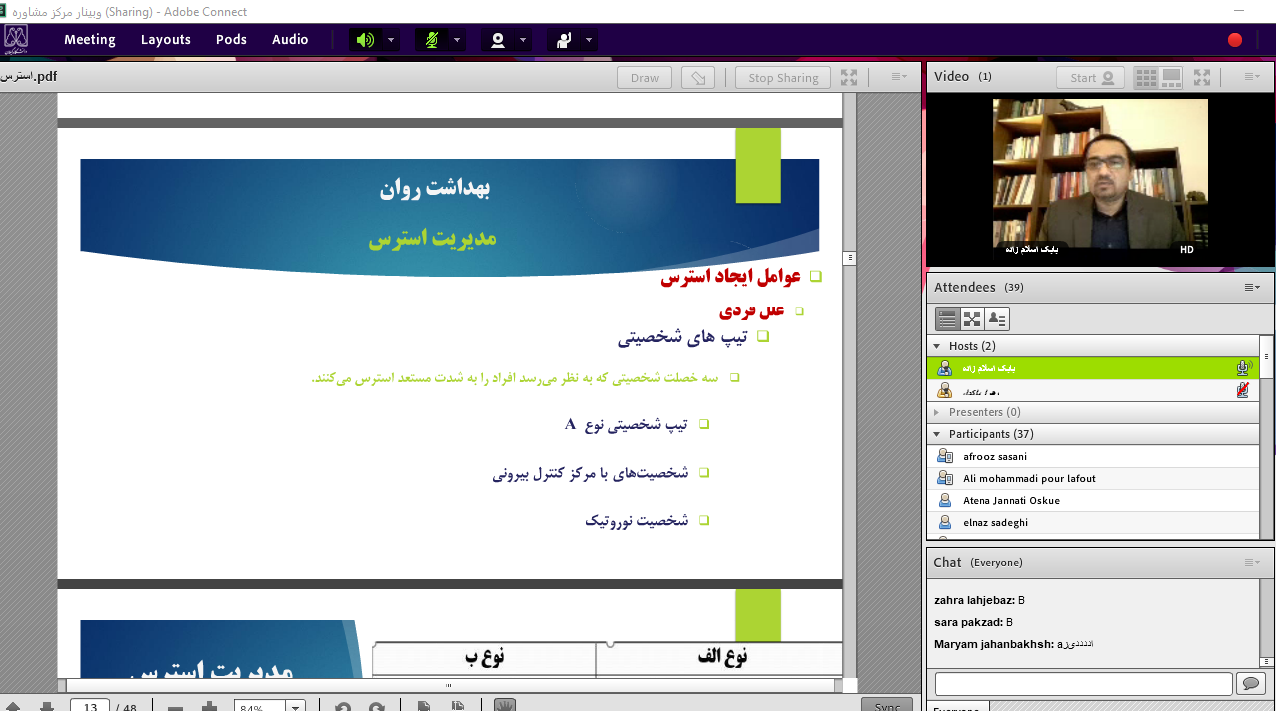Toggle the webcam icon in top bar
The image size is (1276, 711).
coord(497,40)
